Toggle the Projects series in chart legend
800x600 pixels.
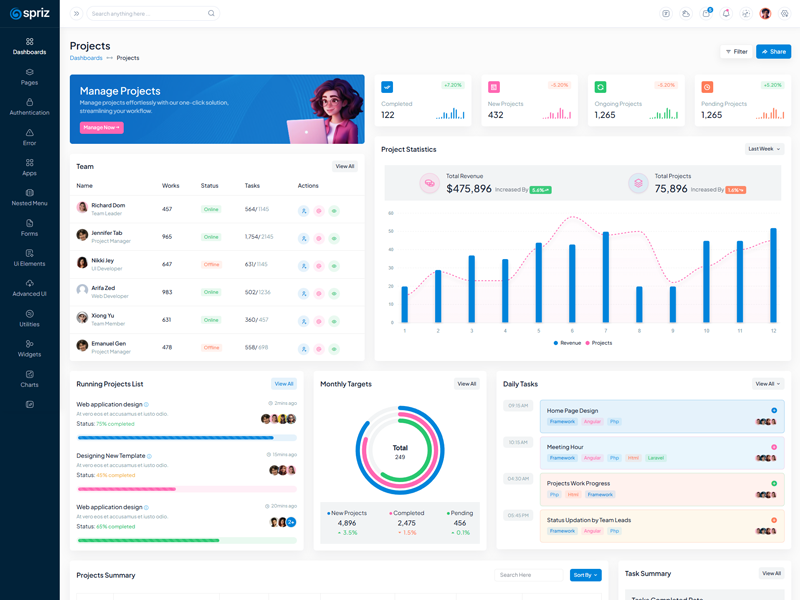point(598,343)
